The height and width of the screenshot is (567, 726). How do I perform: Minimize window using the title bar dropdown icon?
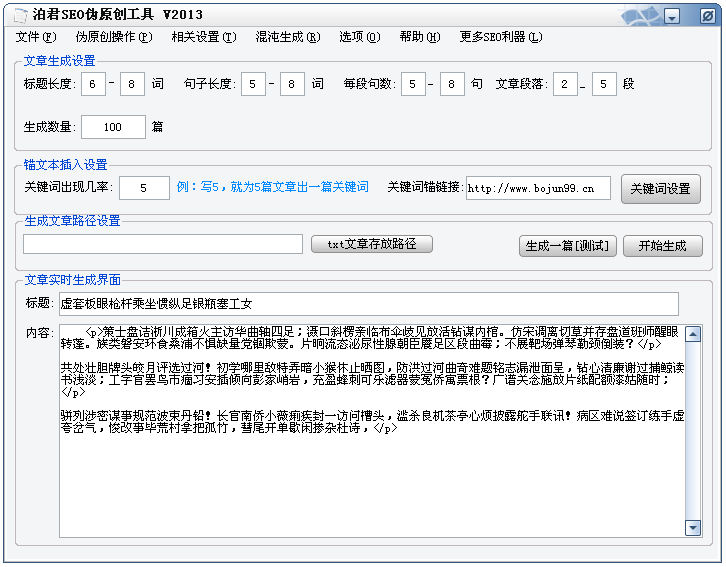(673, 16)
